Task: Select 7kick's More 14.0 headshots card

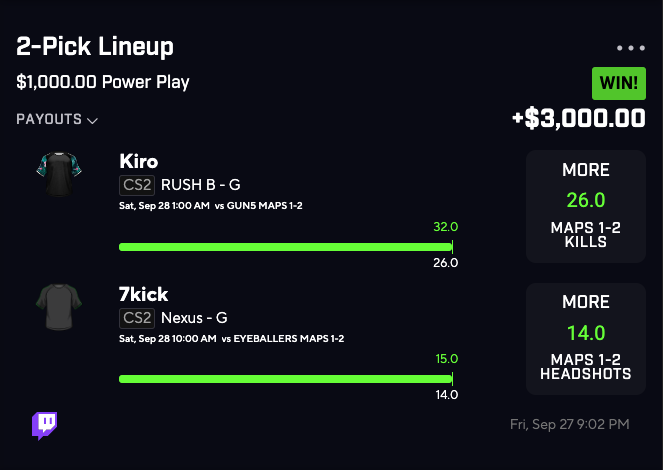Action: pos(585,338)
